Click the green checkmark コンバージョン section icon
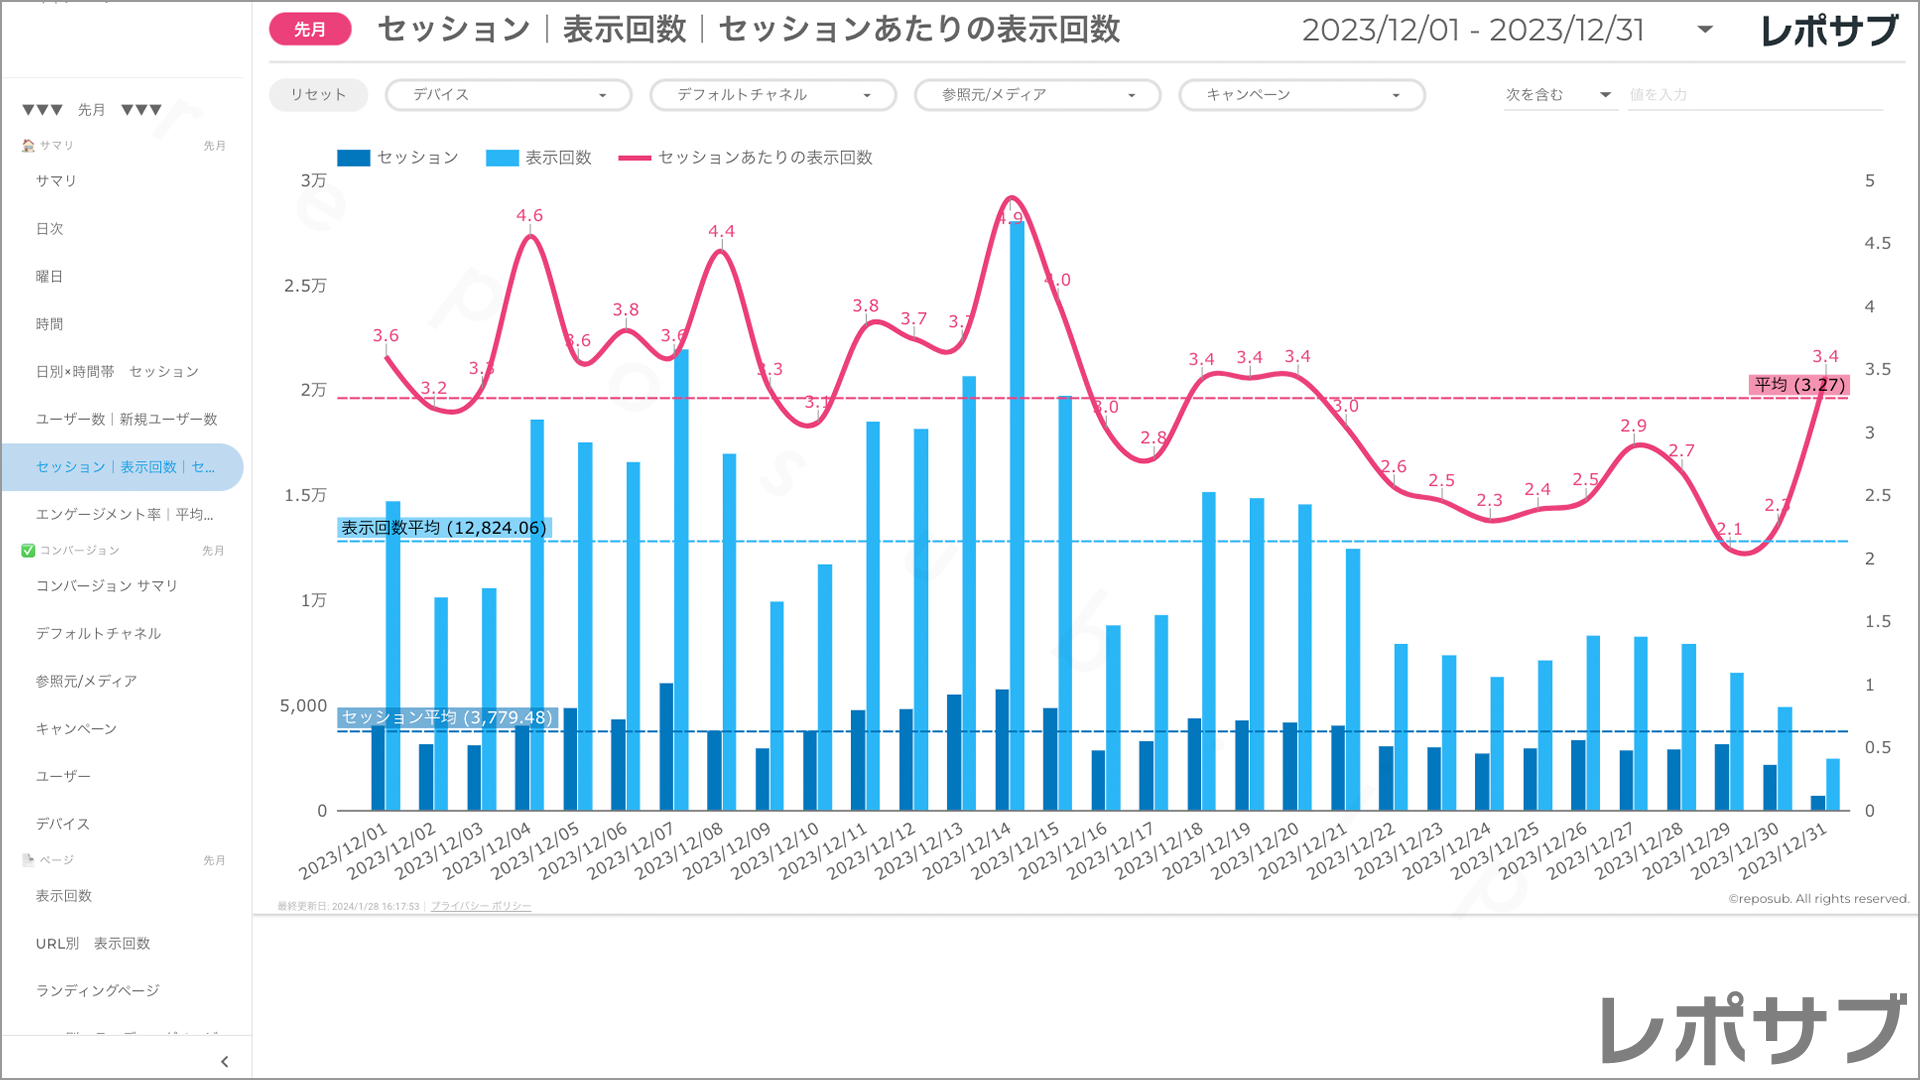 (28, 551)
